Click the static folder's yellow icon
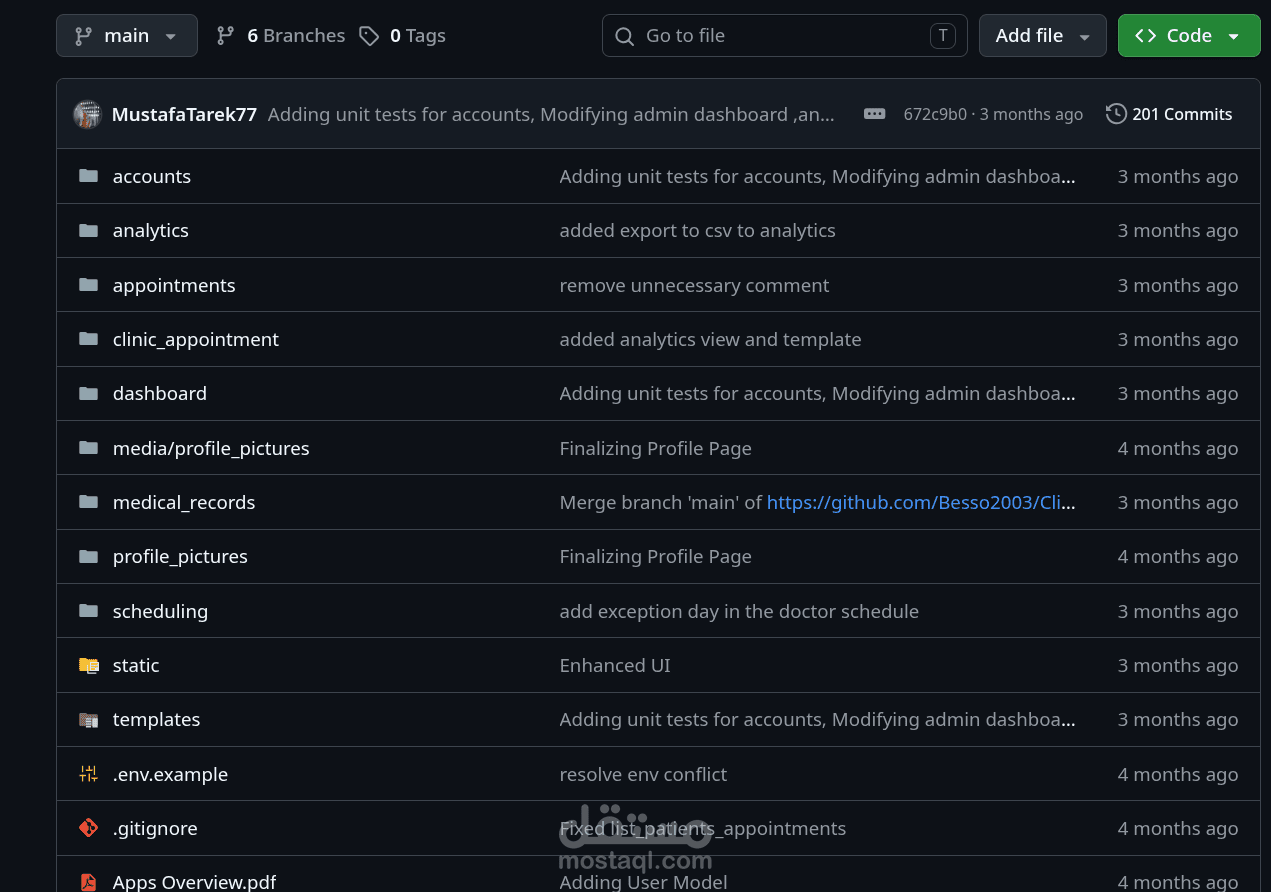This screenshot has width=1271, height=892. pyautogui.click(x=89, y=665)
